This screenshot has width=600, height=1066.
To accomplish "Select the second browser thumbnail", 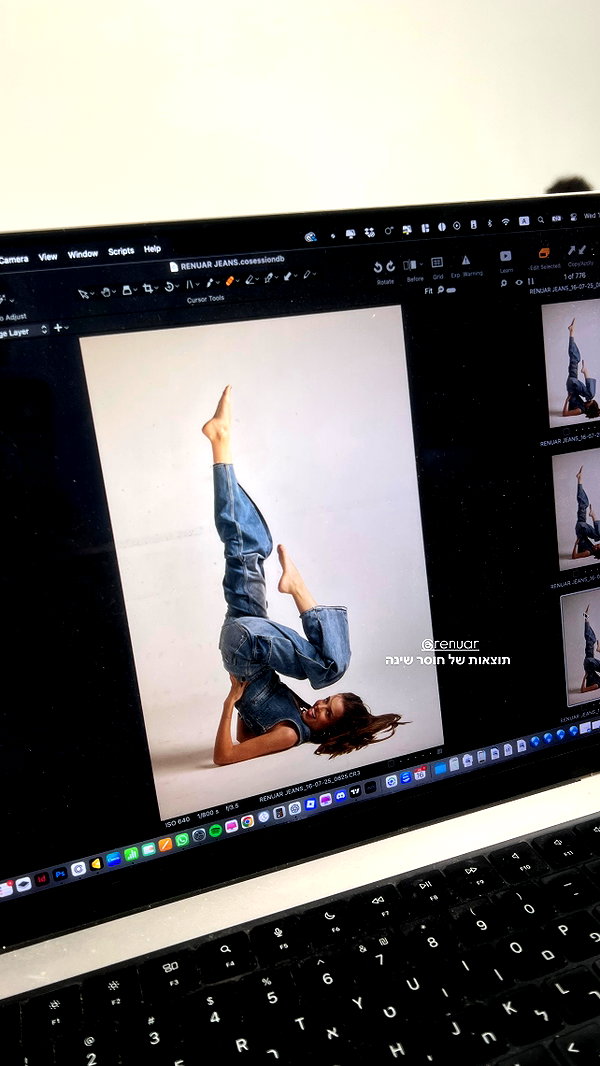I will click(576, 510).
